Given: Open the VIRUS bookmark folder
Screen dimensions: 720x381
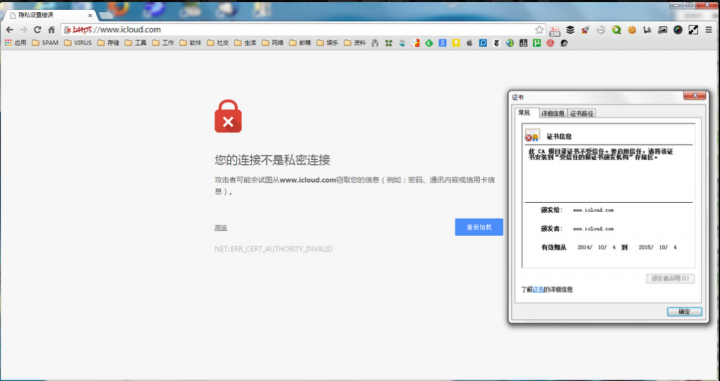Looking at the screenshot, I should click(x=78, y=43).
